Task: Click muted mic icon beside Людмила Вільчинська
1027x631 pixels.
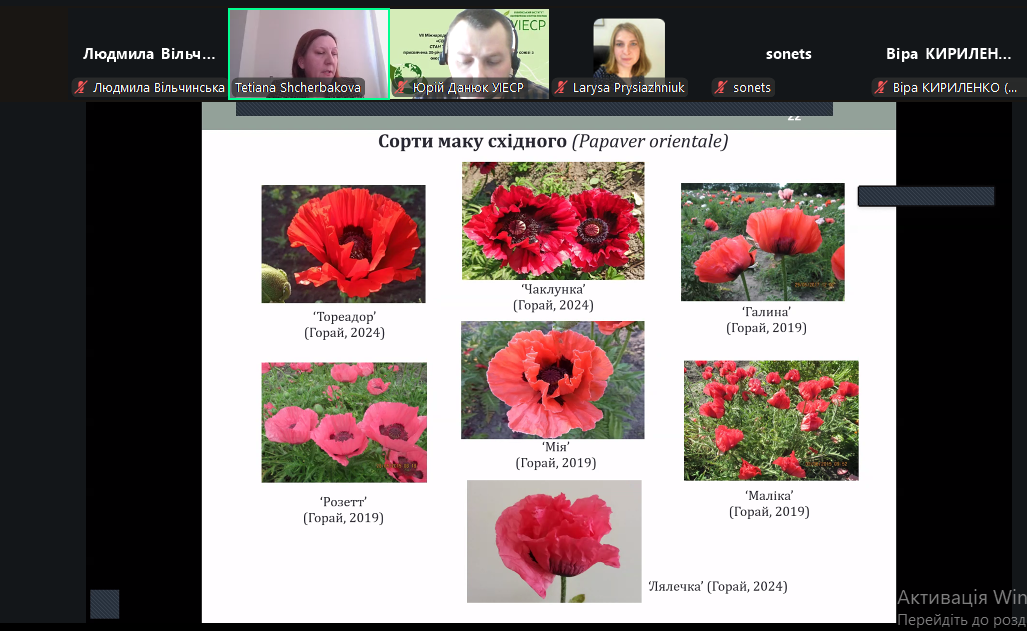Action: [81, 88]
